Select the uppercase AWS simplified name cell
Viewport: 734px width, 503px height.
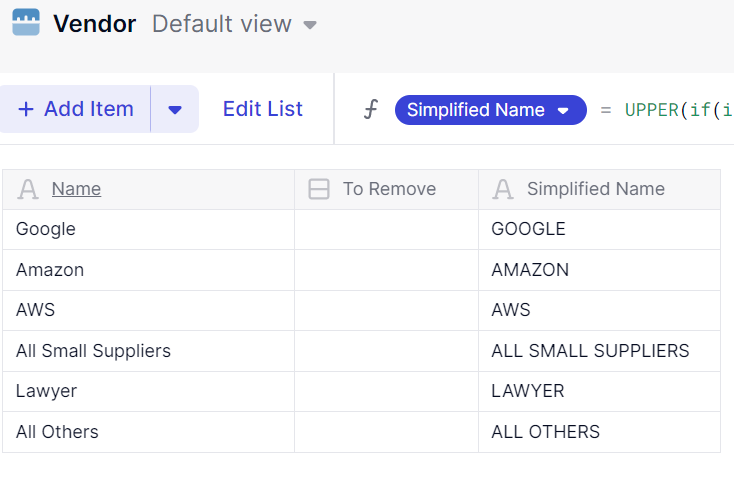pyautogui.click(x=599, y=310)
